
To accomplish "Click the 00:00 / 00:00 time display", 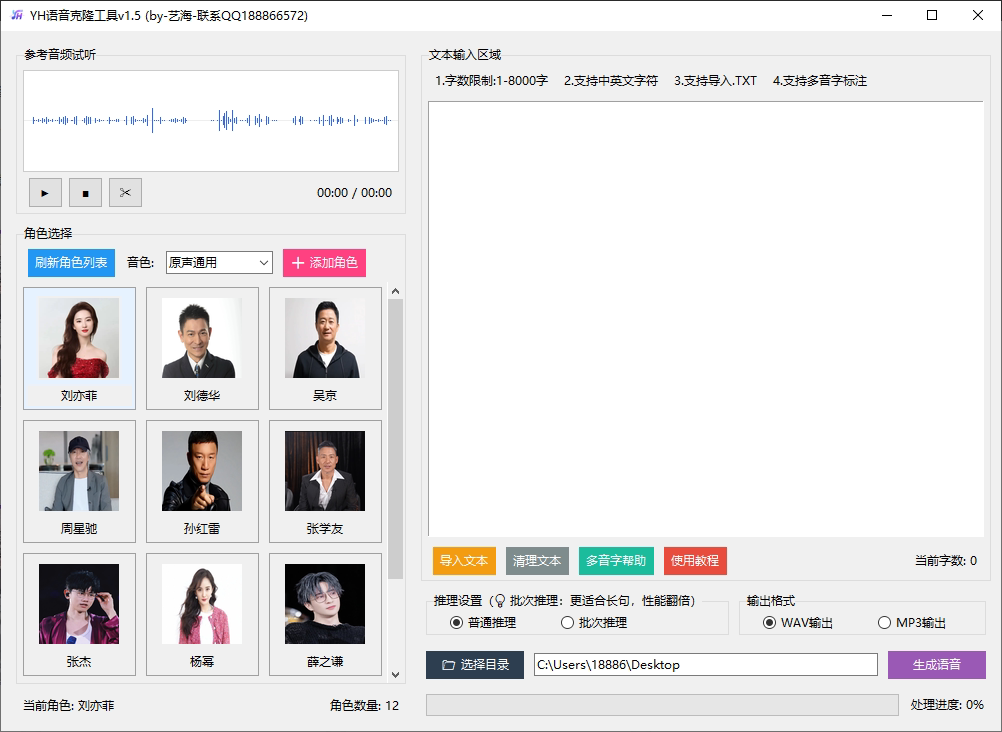I will tap(355, 193).
